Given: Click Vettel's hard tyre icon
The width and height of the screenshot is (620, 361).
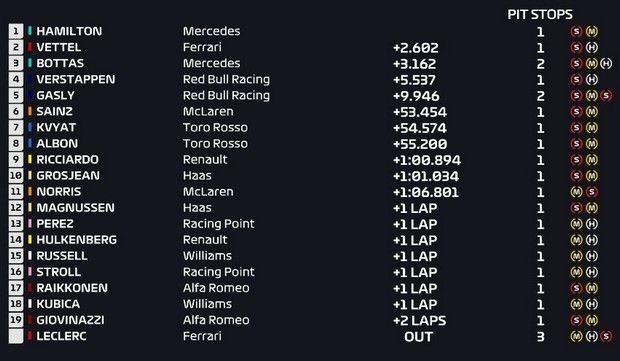Looking at the screenshot, I should pyautogui.click(x=592, y=47).
